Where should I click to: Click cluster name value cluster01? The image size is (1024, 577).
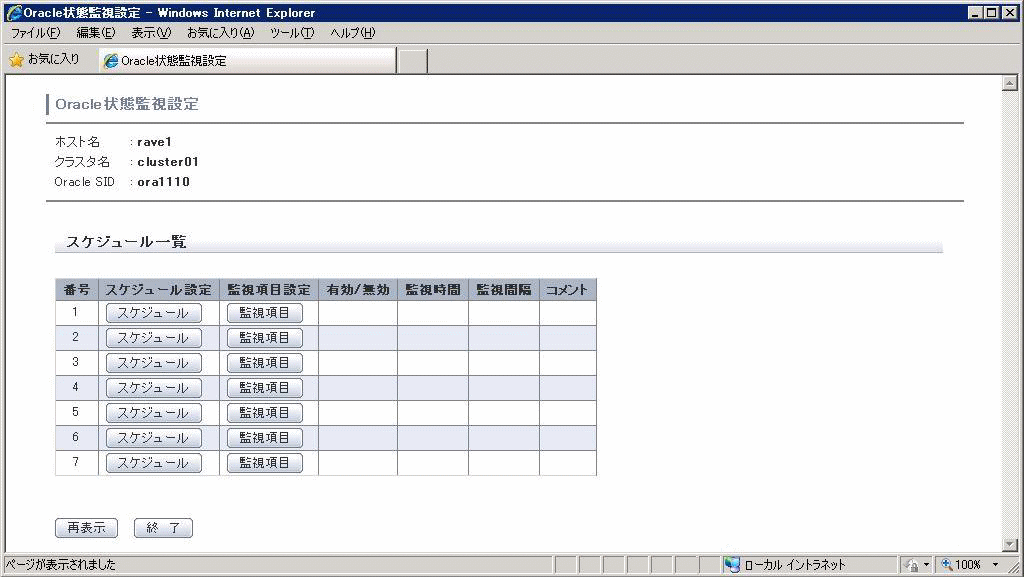click(168, 162)
